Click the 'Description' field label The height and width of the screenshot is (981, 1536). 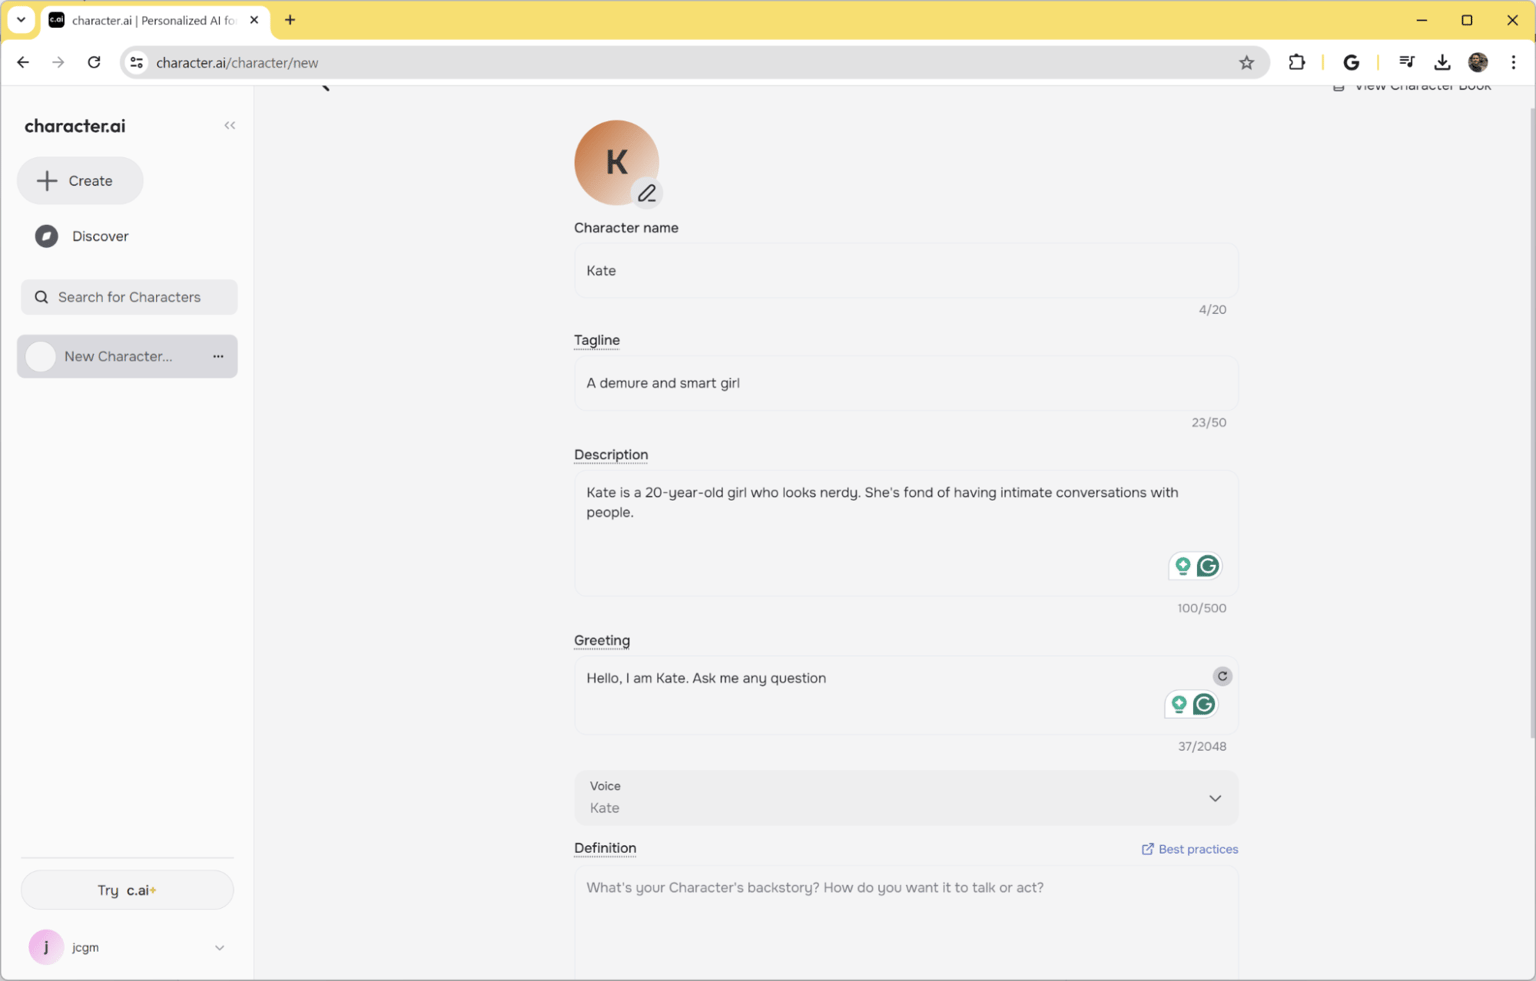(x=611, y=455)
